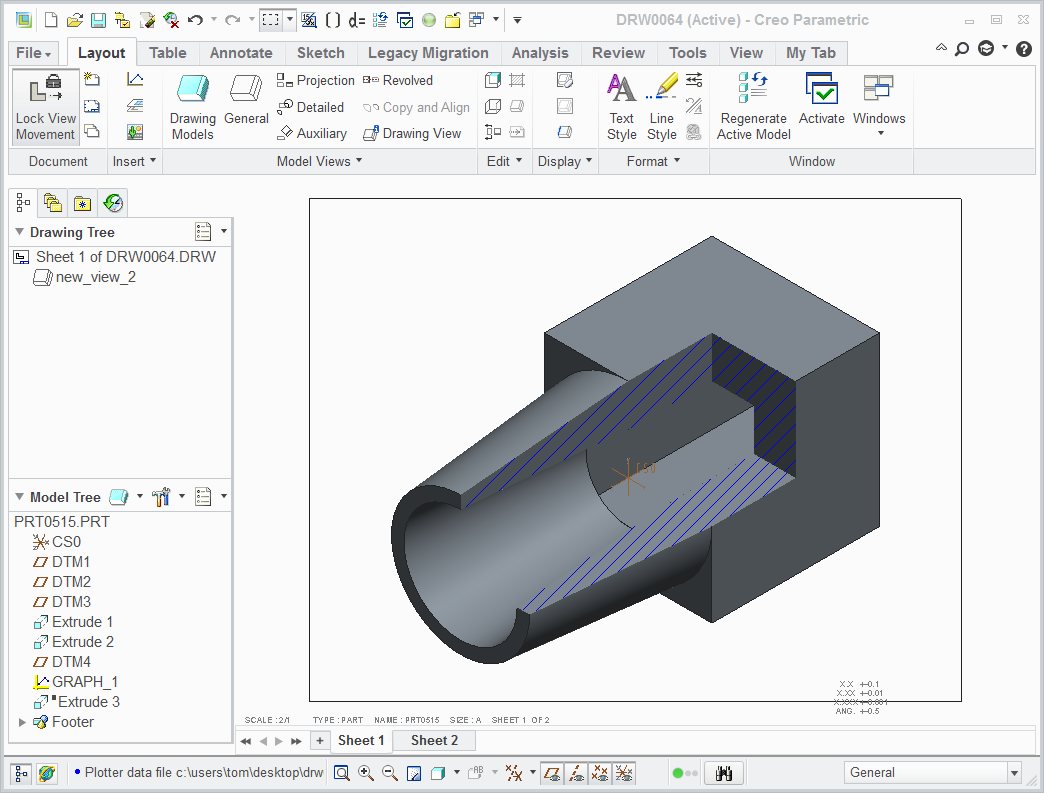Switch to the Legacy Migration tab
The image size is (1044, 793).
coord(428,53)
